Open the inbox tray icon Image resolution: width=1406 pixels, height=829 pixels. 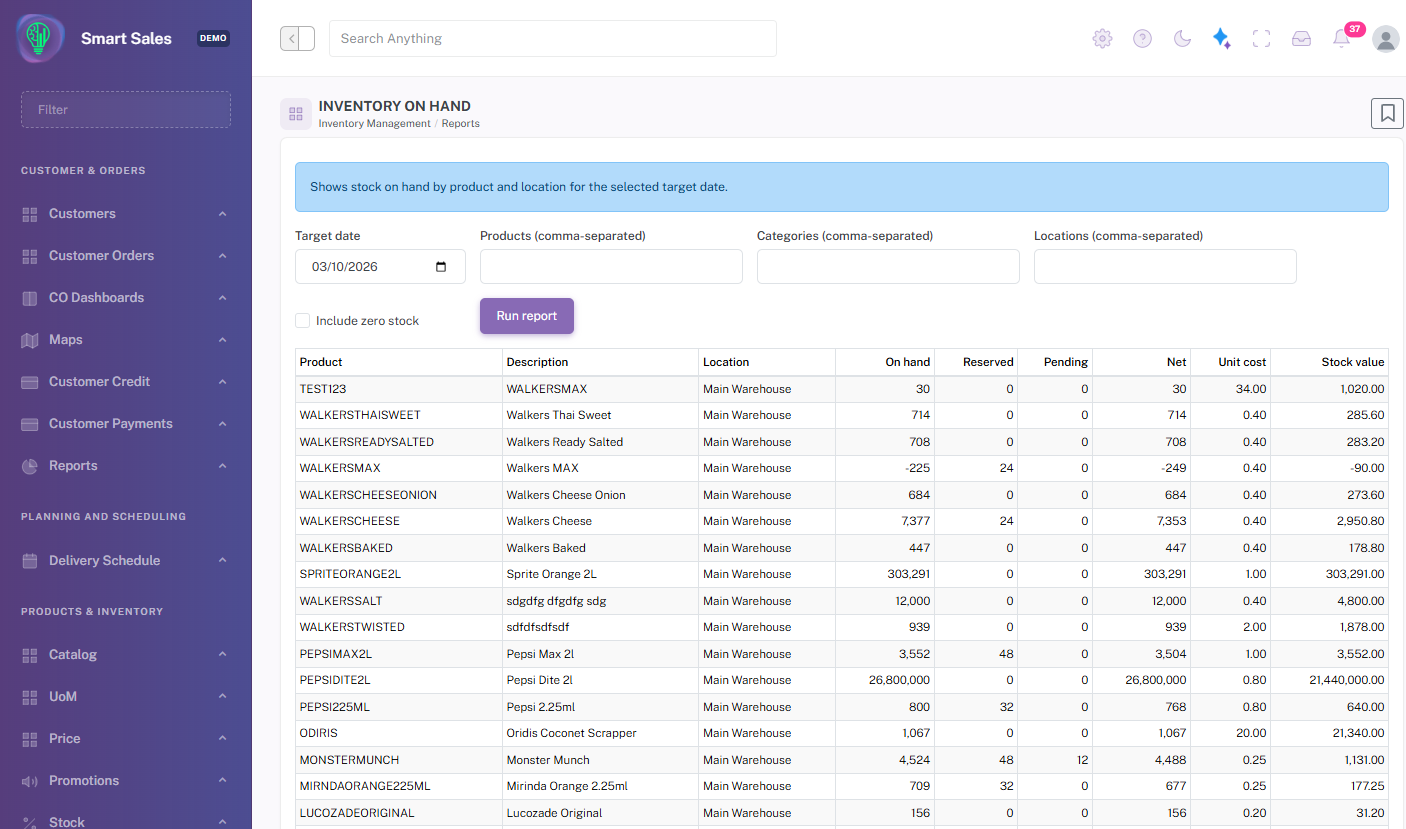[x=1301, y=38]
